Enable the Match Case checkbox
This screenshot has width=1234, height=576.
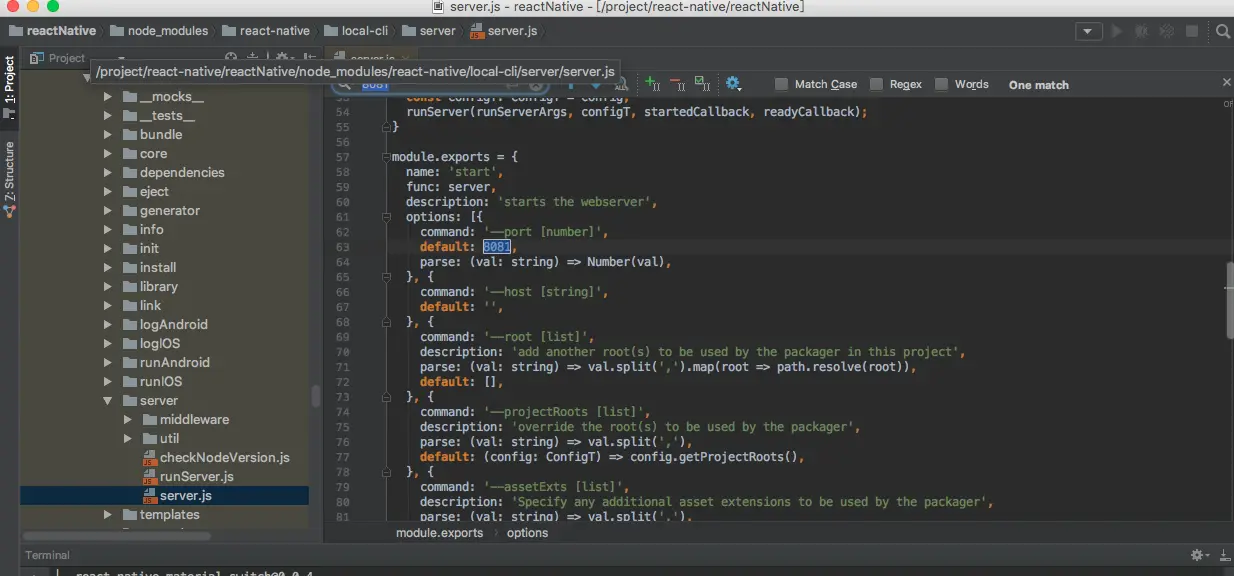(x=782, y=85)
